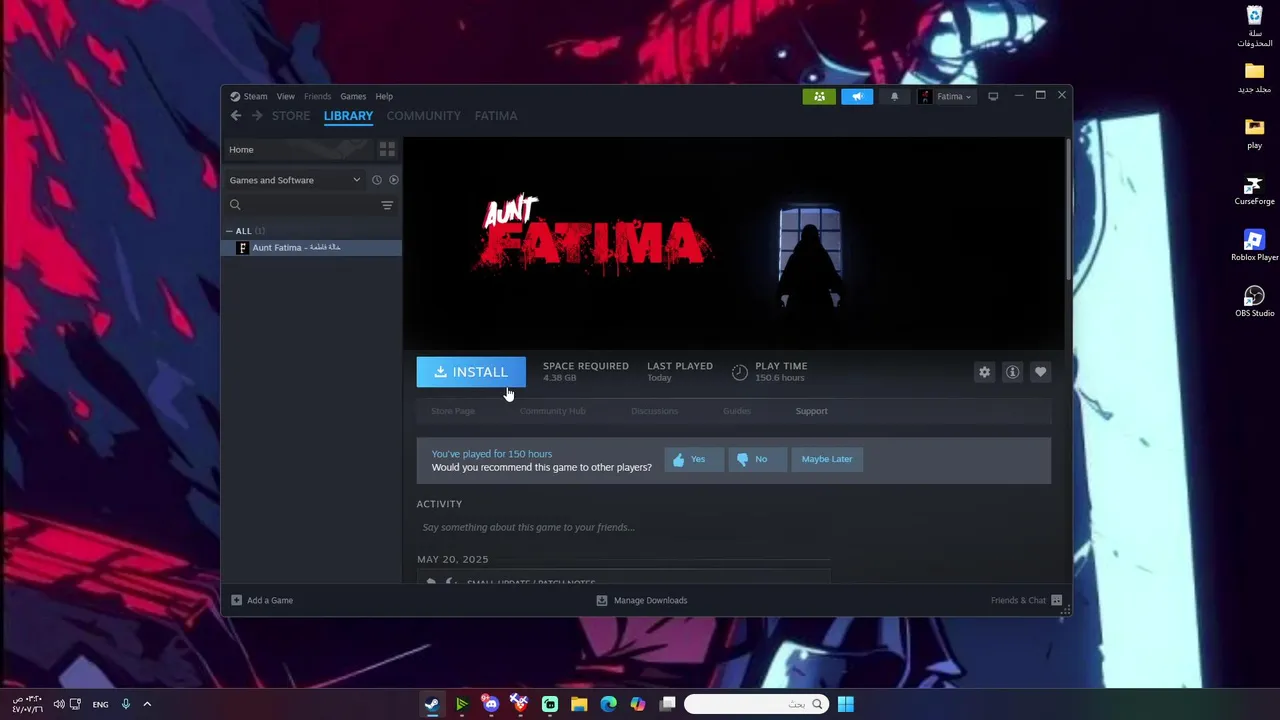Choose Maybe Later

tap(827, 459)
